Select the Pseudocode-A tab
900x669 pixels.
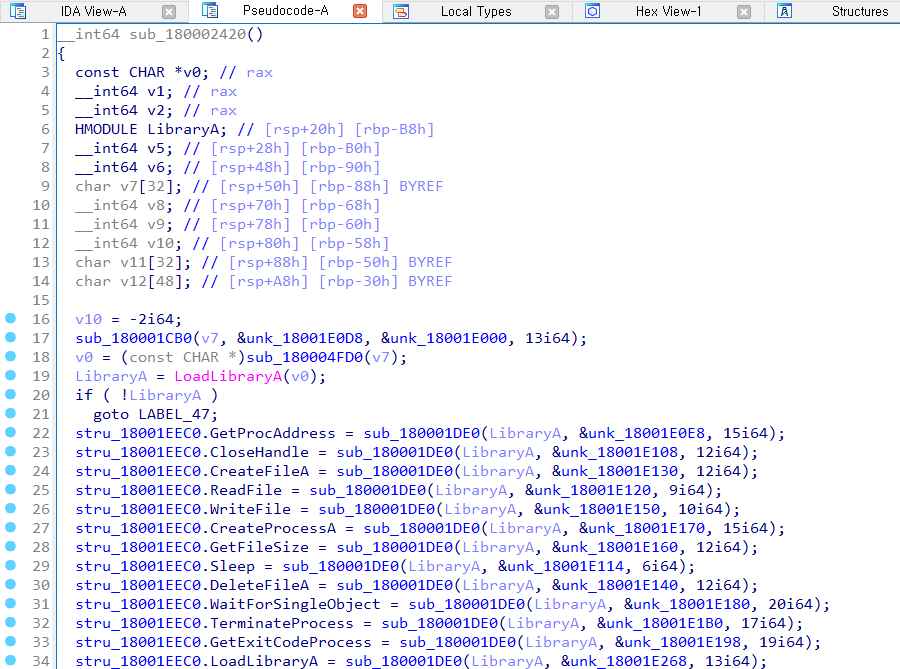coord(285,11)
